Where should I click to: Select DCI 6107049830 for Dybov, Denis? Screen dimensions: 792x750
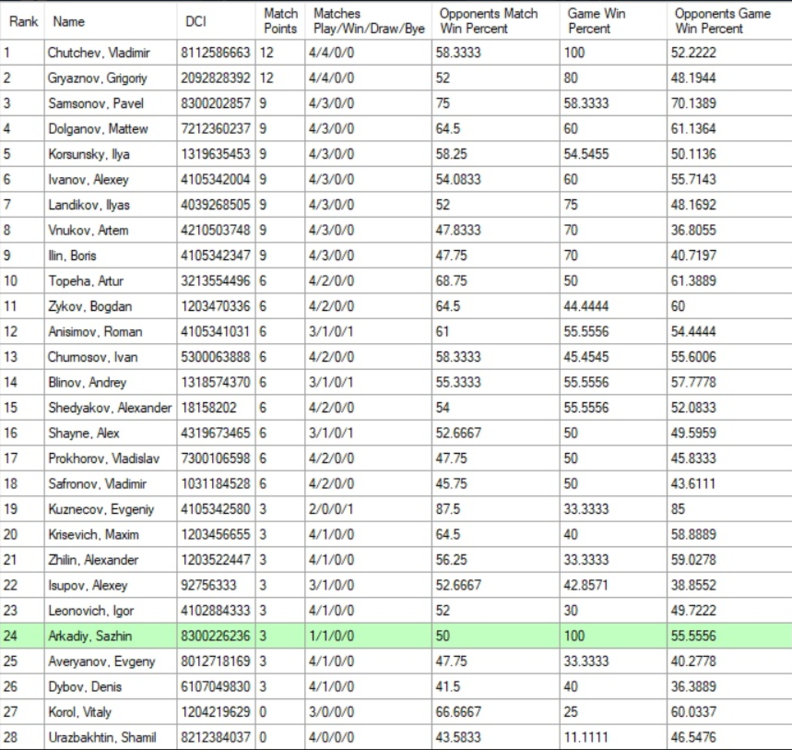pos(217,686)
